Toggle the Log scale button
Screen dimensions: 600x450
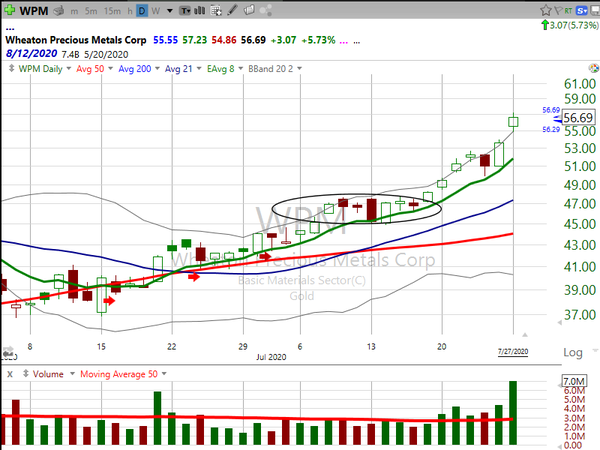(x=573, y=352)
